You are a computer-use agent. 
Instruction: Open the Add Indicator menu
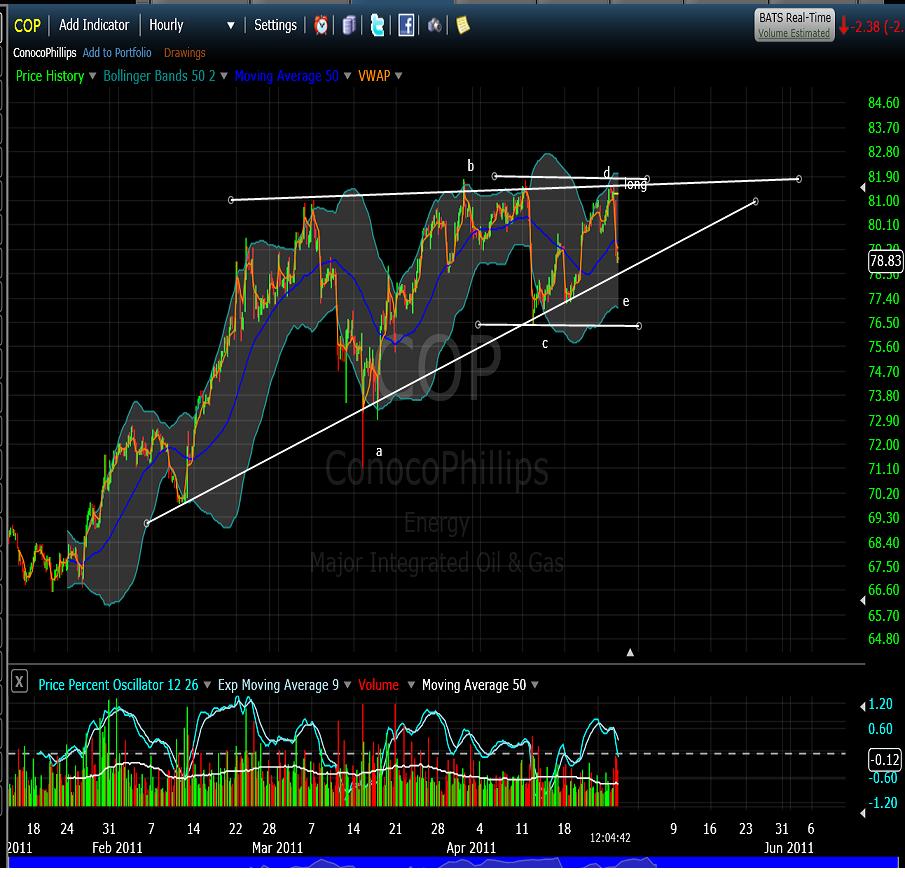pyautogui.click(x=95, y=25)
